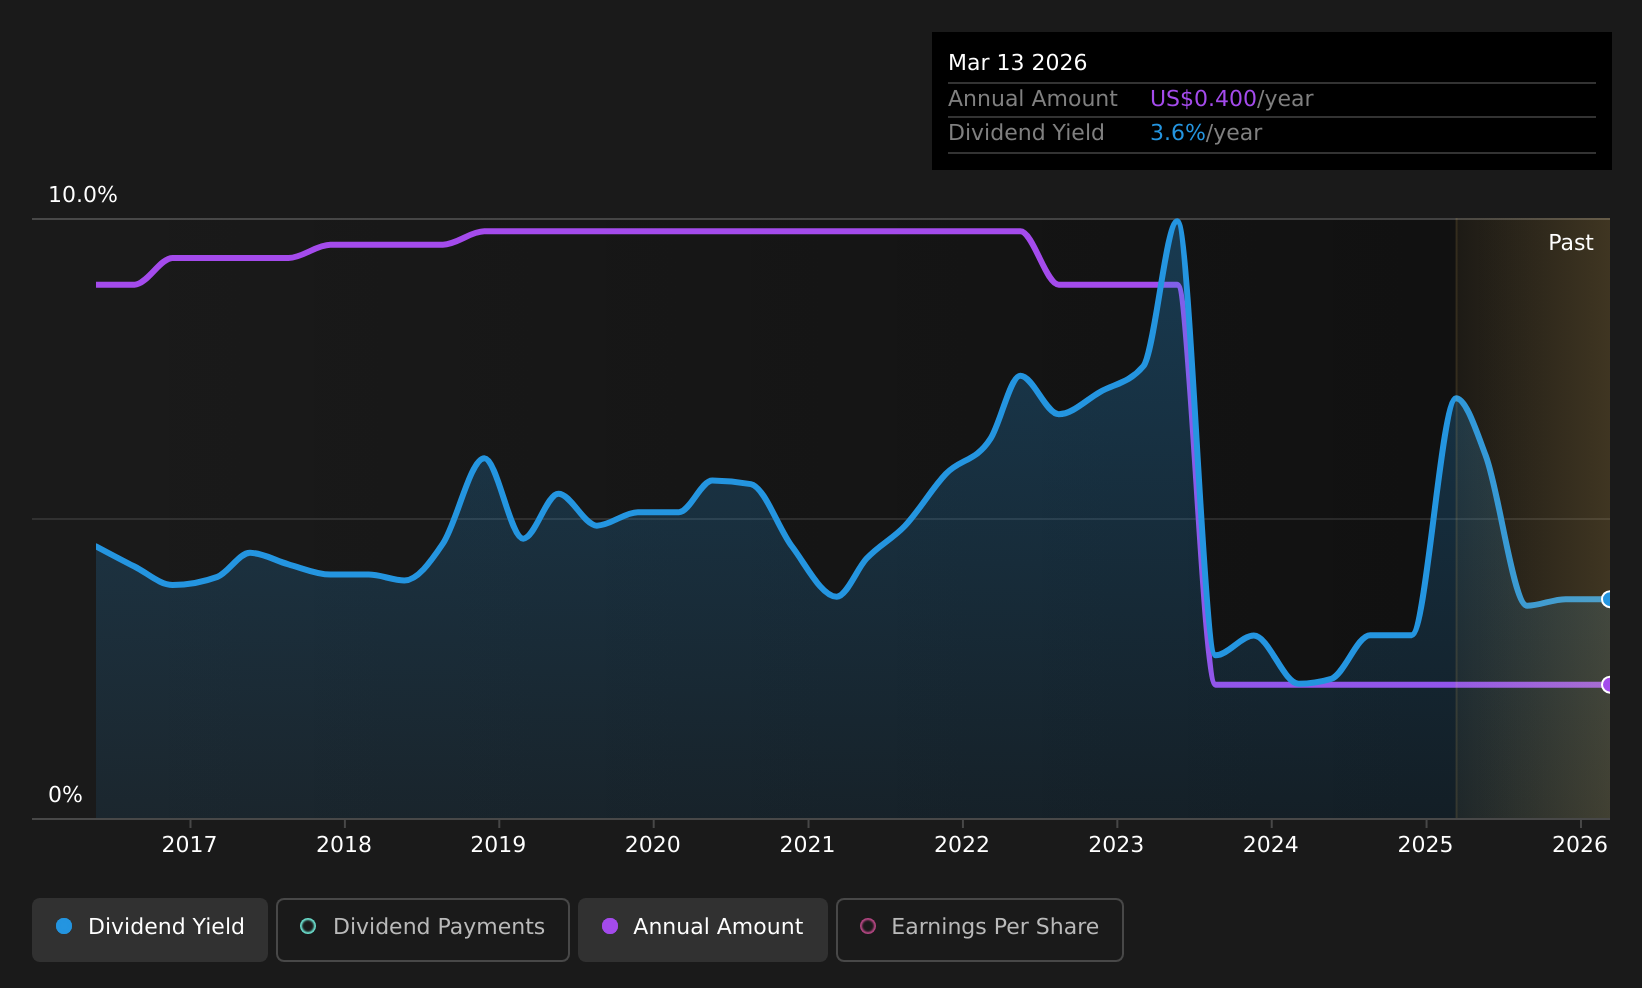Click the 2022 x-axis label
This screenshot has width=1642, height=988.
(x=962, y=845)
